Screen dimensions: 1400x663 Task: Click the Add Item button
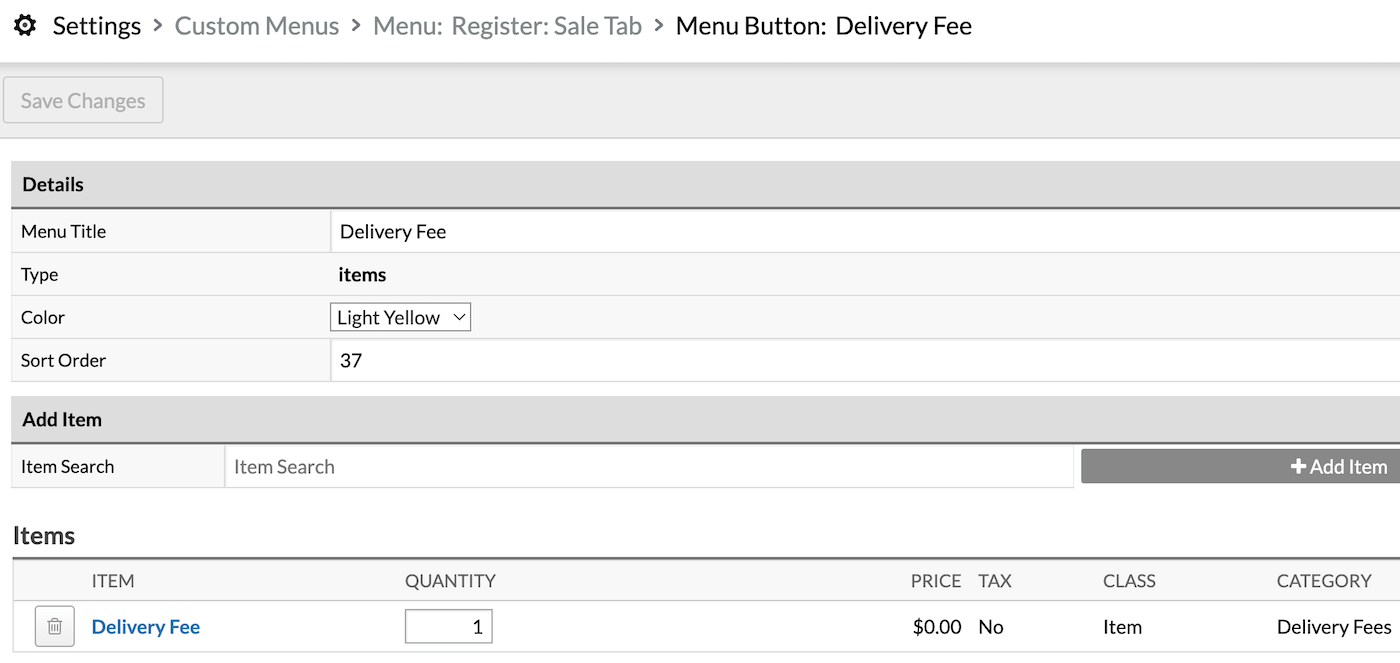(1240, 467)
